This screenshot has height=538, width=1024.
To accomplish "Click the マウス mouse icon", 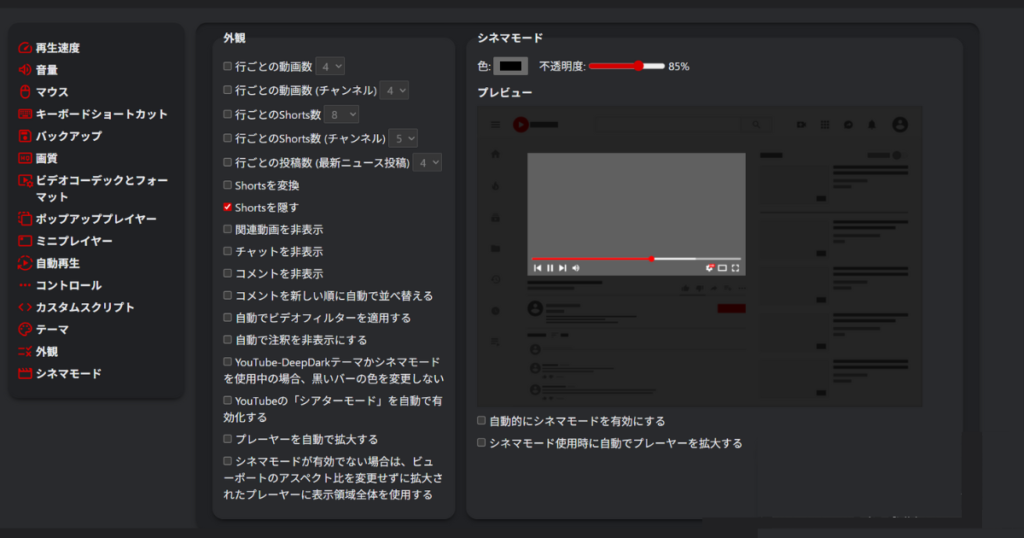I will [x=25, y=92].
